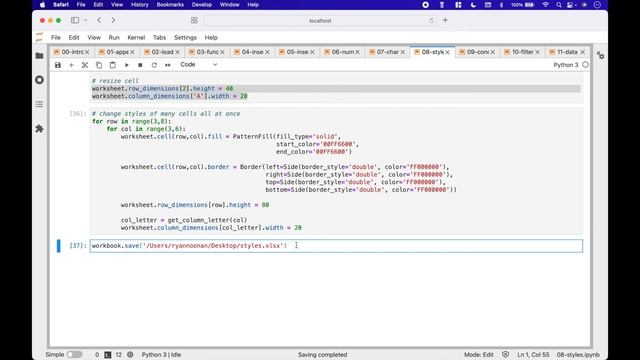Open the JupyterLab Help menu
This screenshot has height=360, width=640.
coord(211,38)
